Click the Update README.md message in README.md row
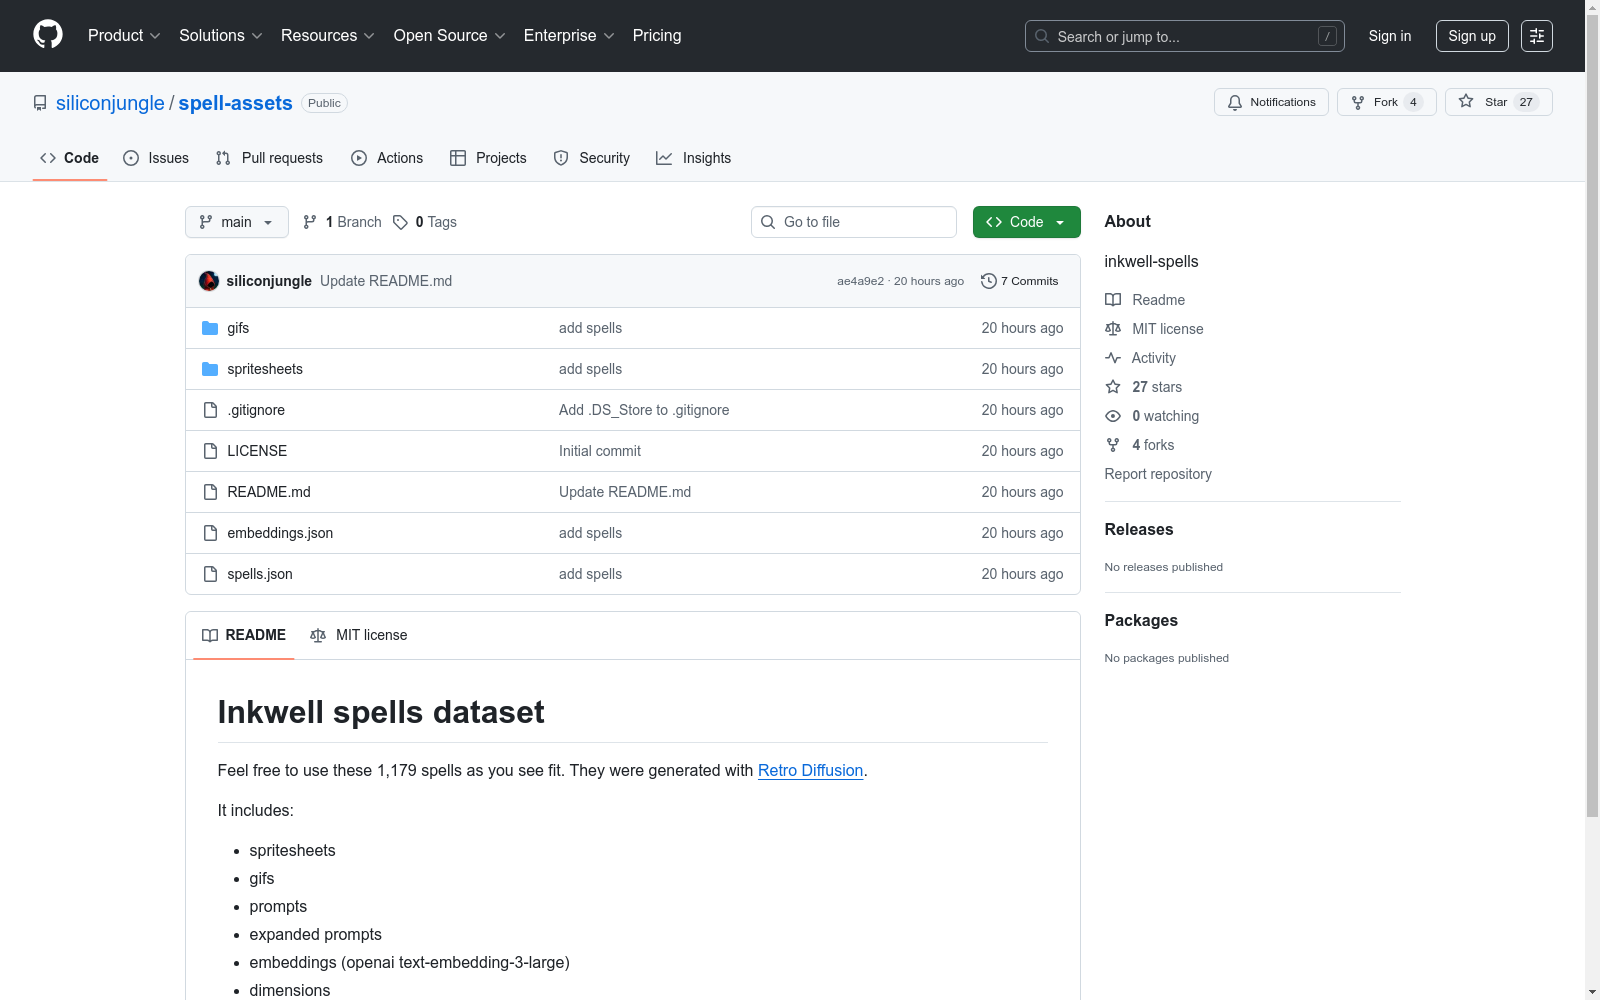The width and height of the screenshot is (1600, 1000). pyautogui.click(x=625, y=492)
